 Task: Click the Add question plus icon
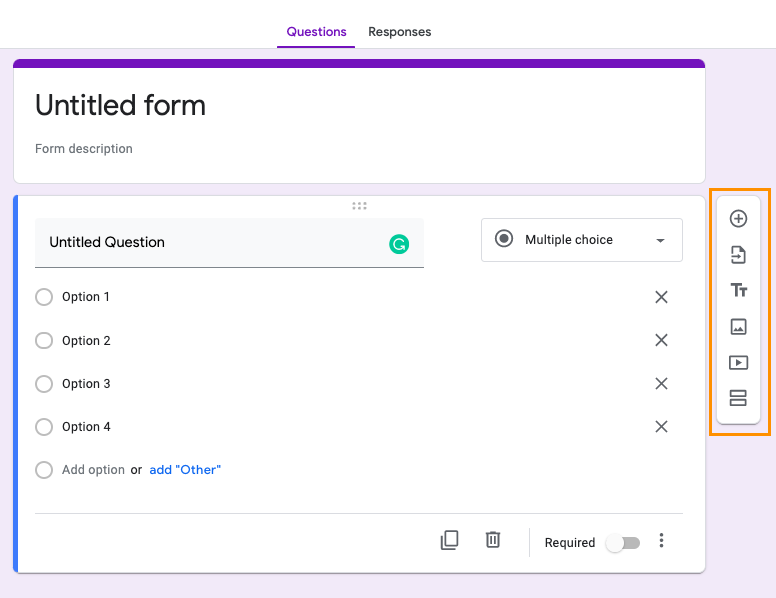click(738, 219)
